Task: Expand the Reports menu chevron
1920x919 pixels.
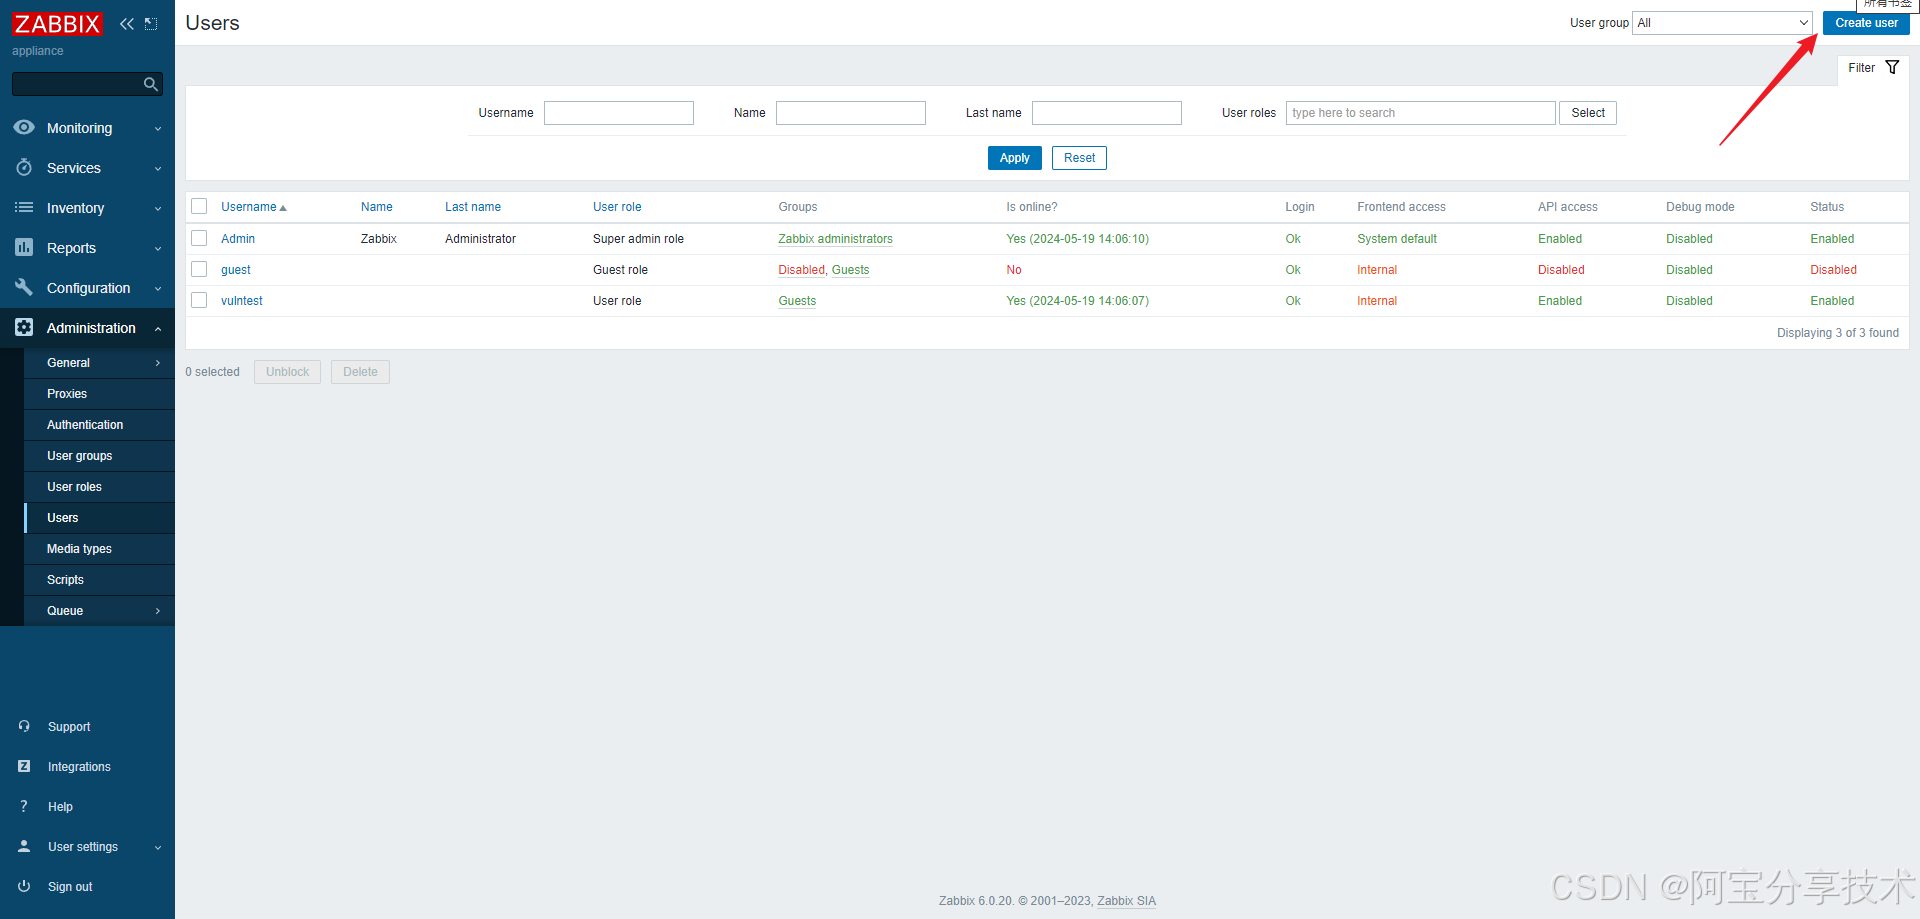Action: pyautogui.click(x=158, y=249)
